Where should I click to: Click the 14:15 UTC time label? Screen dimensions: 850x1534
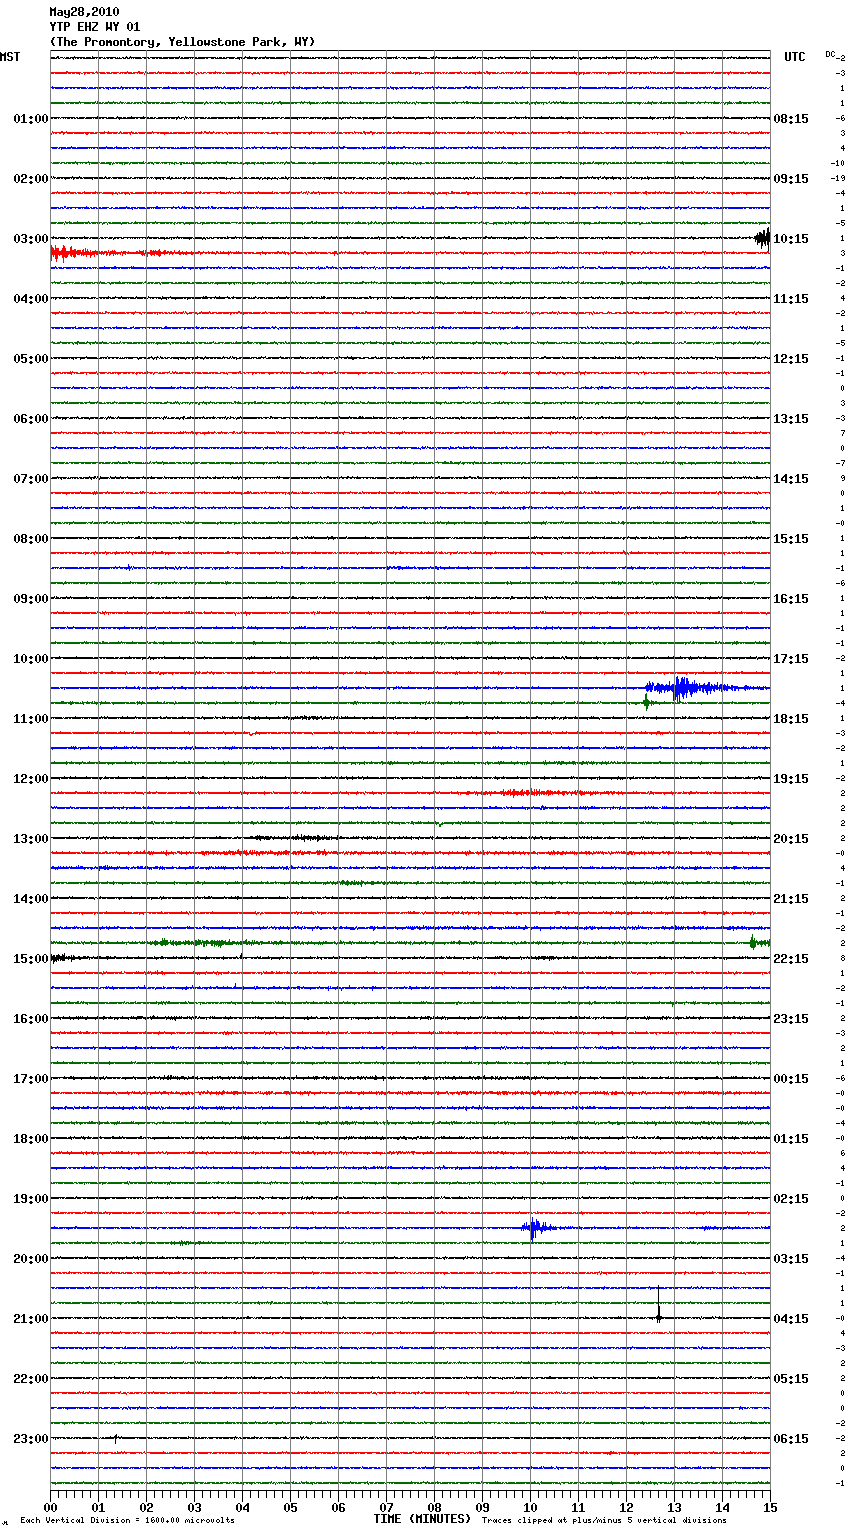click(791, 479)
